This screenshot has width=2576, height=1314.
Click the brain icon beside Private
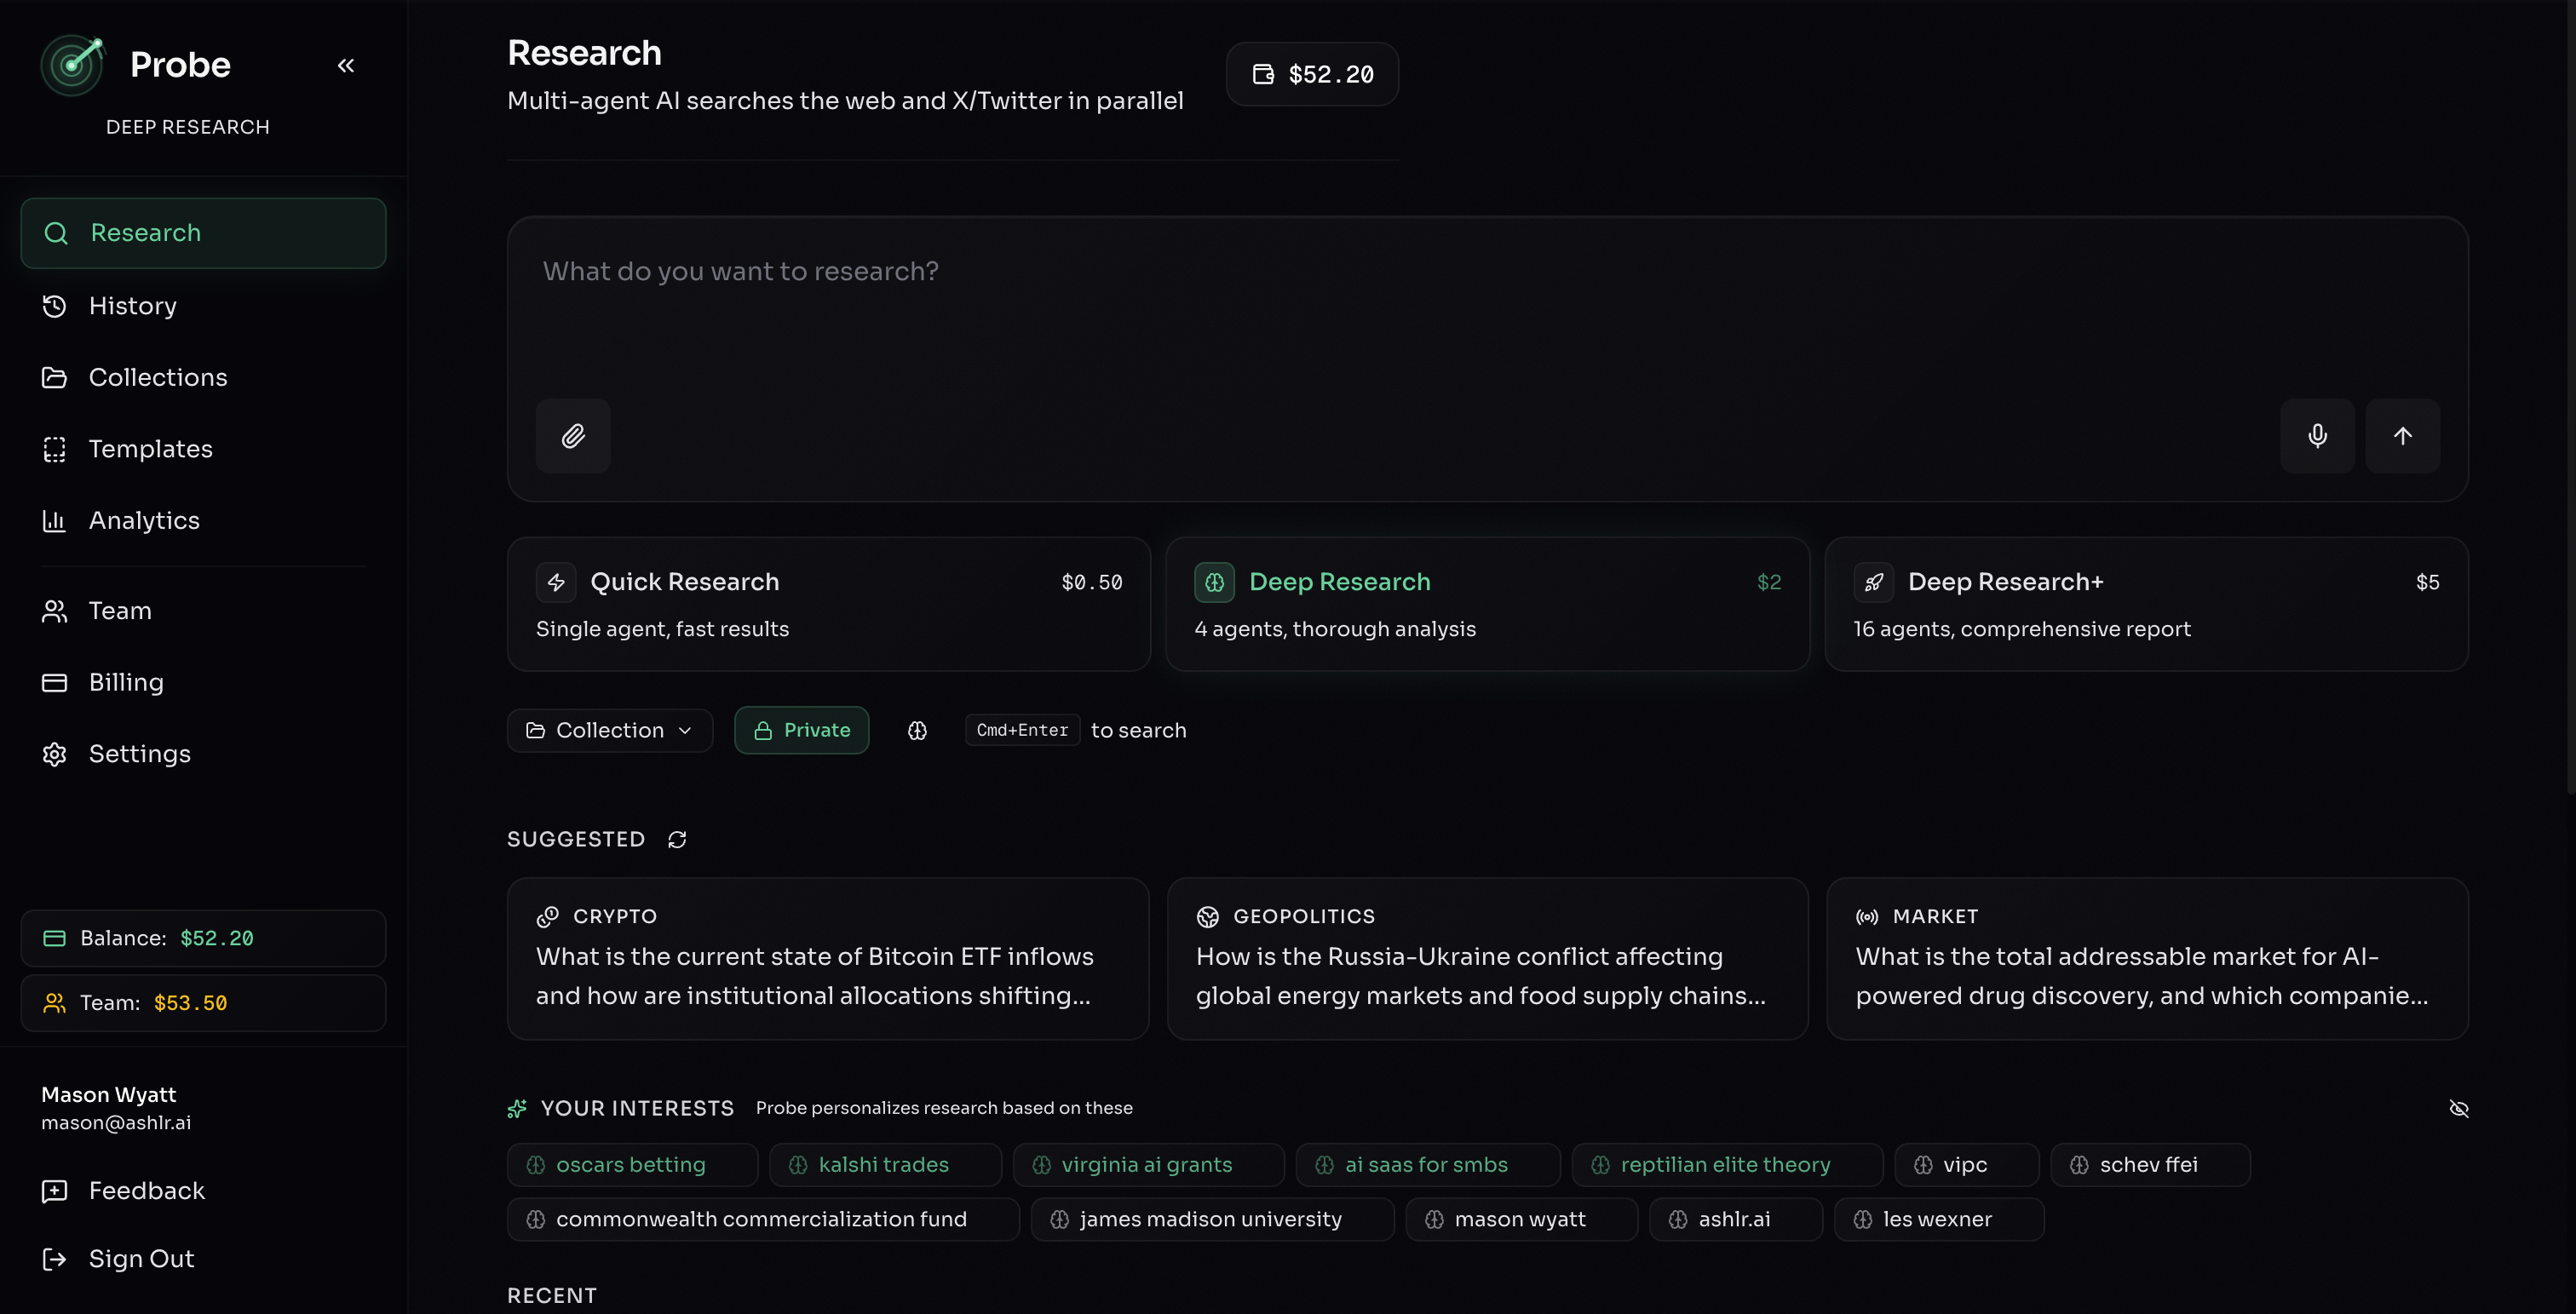[917, 731]
